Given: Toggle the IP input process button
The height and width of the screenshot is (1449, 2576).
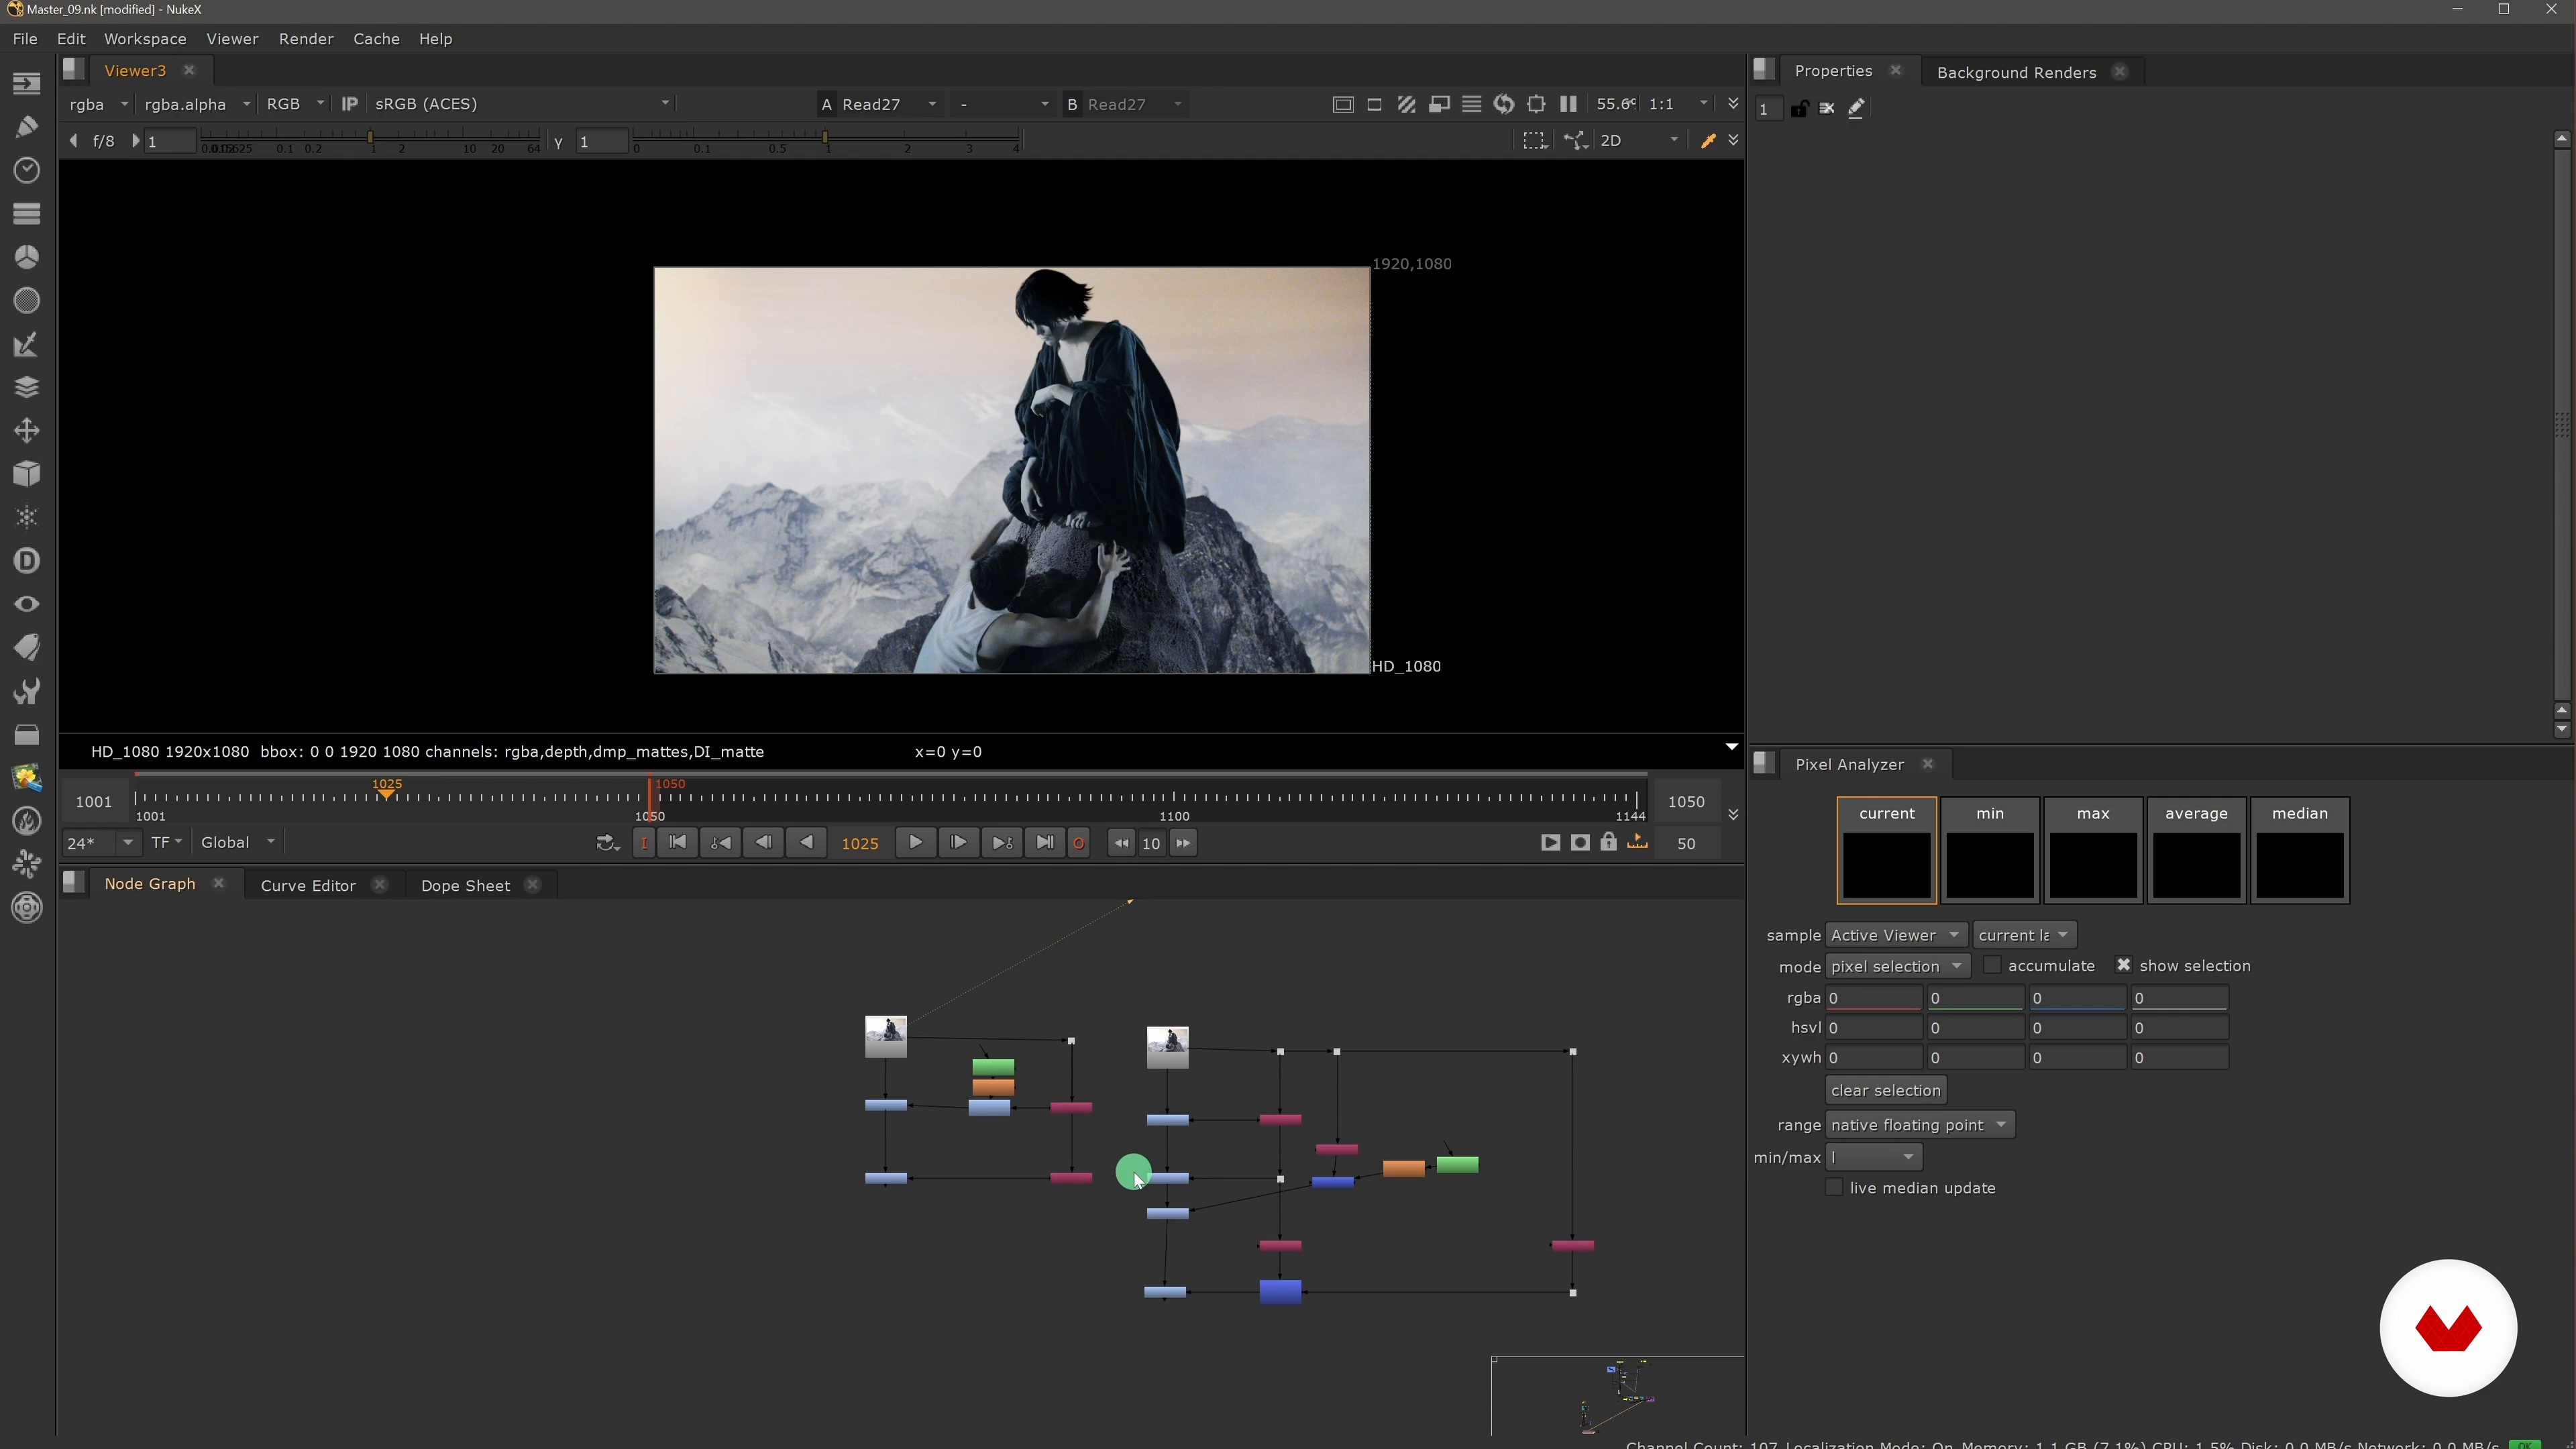Looking at the screenshot, I should [349, 104].
